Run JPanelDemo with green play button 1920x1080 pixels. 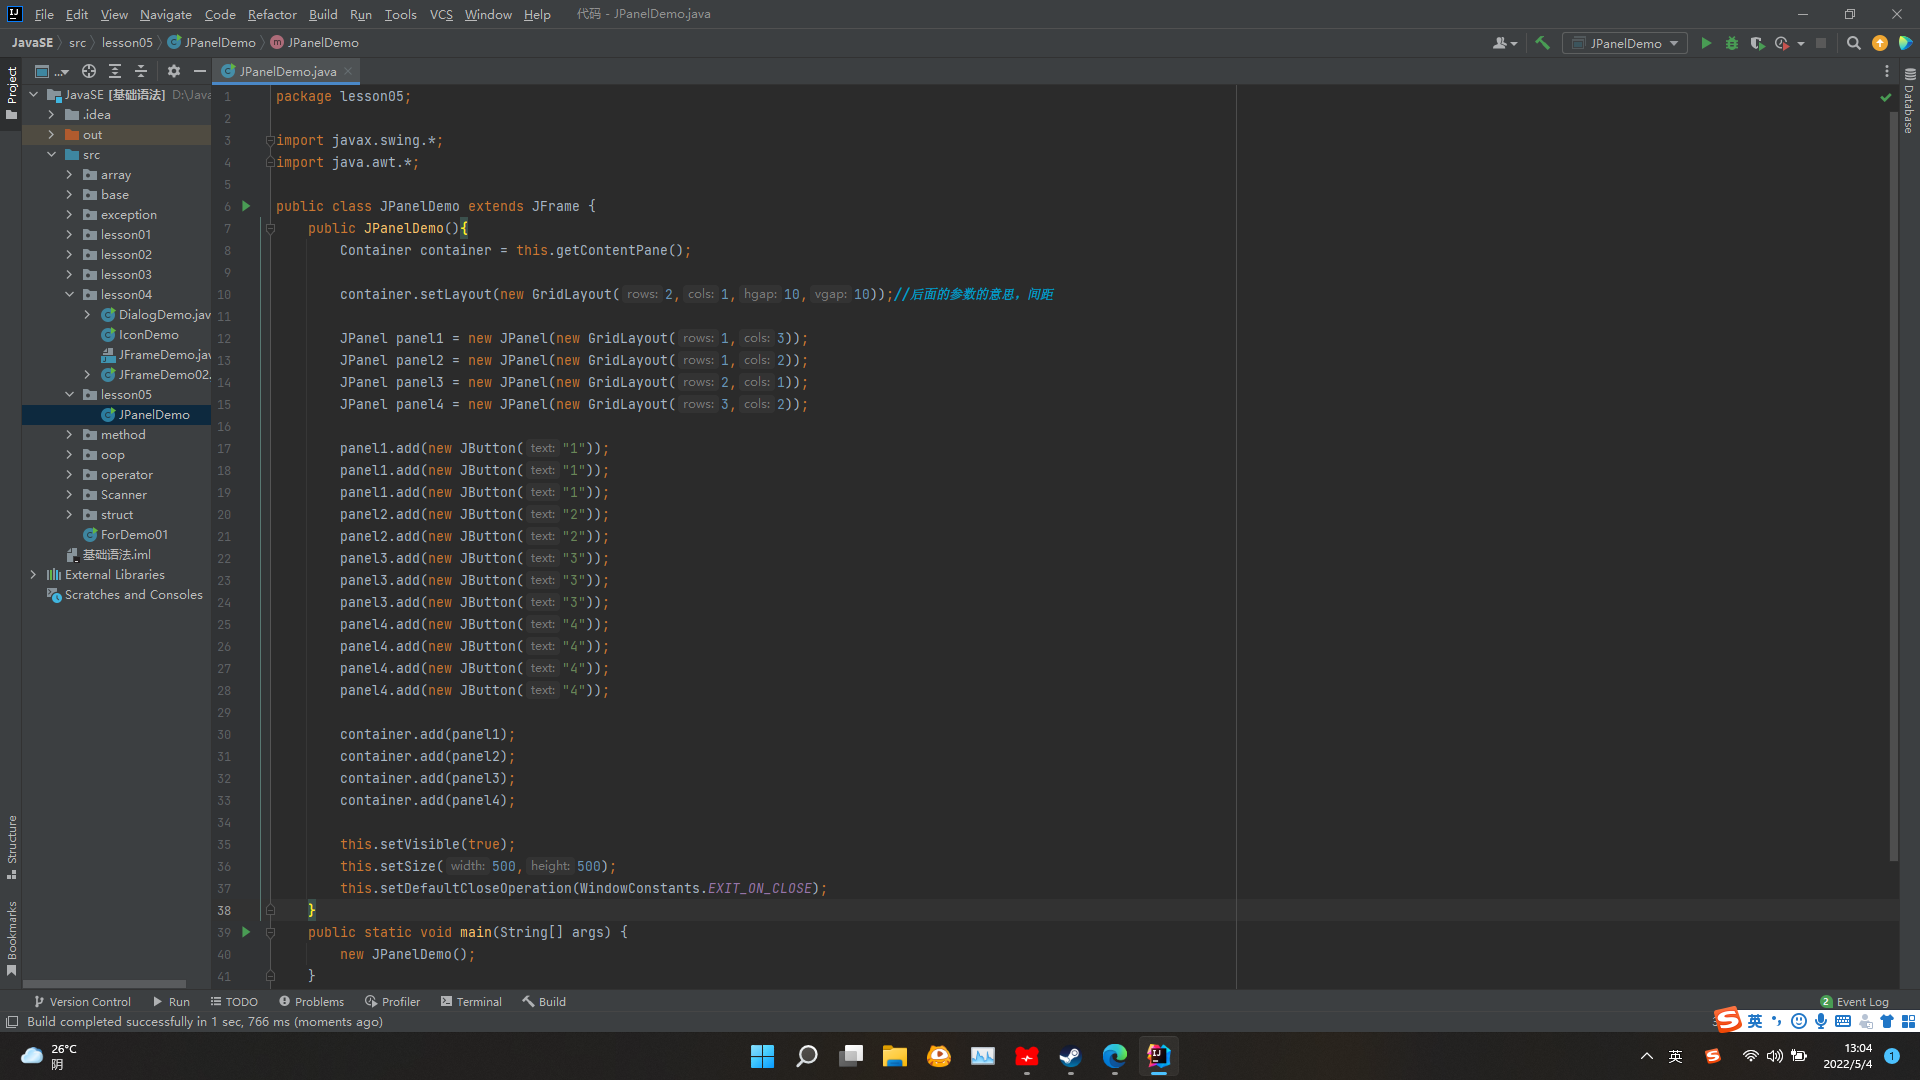click(x=1706, y=43)
